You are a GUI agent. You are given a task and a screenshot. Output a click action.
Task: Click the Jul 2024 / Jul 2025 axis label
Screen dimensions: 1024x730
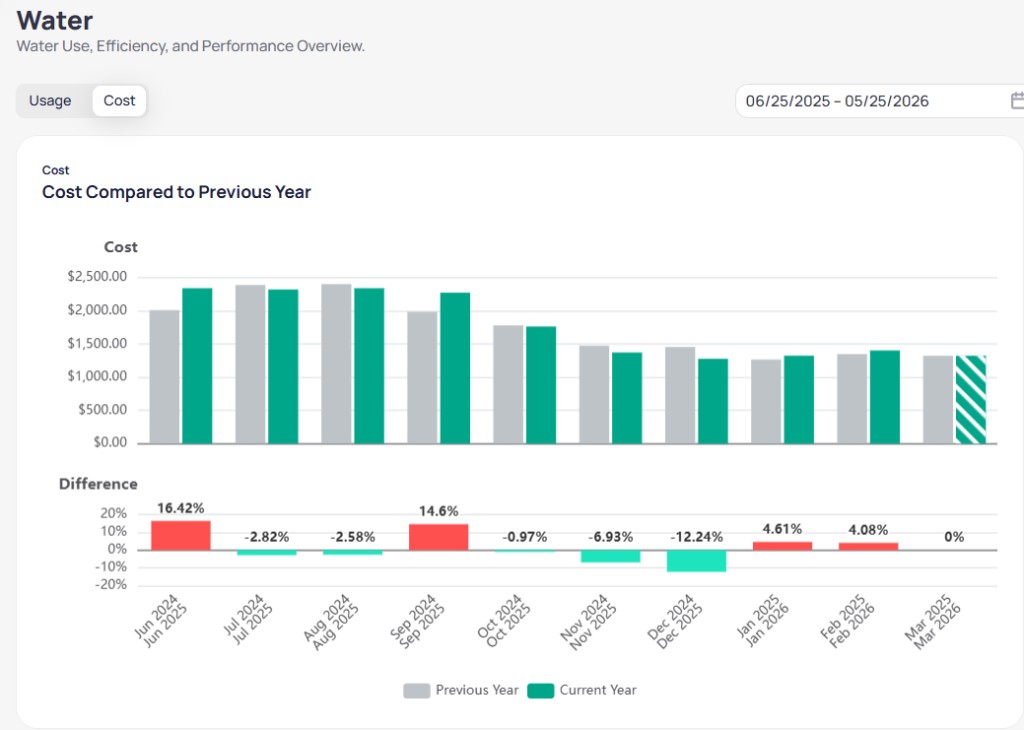click(x=248, y=619)
